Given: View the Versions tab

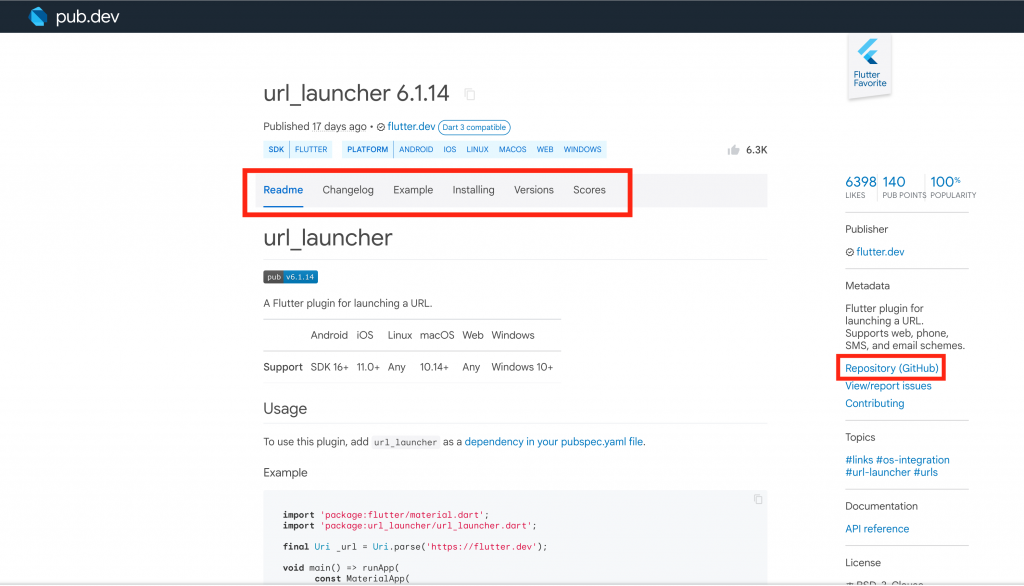Looking at the screenshot, I should pos(534,190).
